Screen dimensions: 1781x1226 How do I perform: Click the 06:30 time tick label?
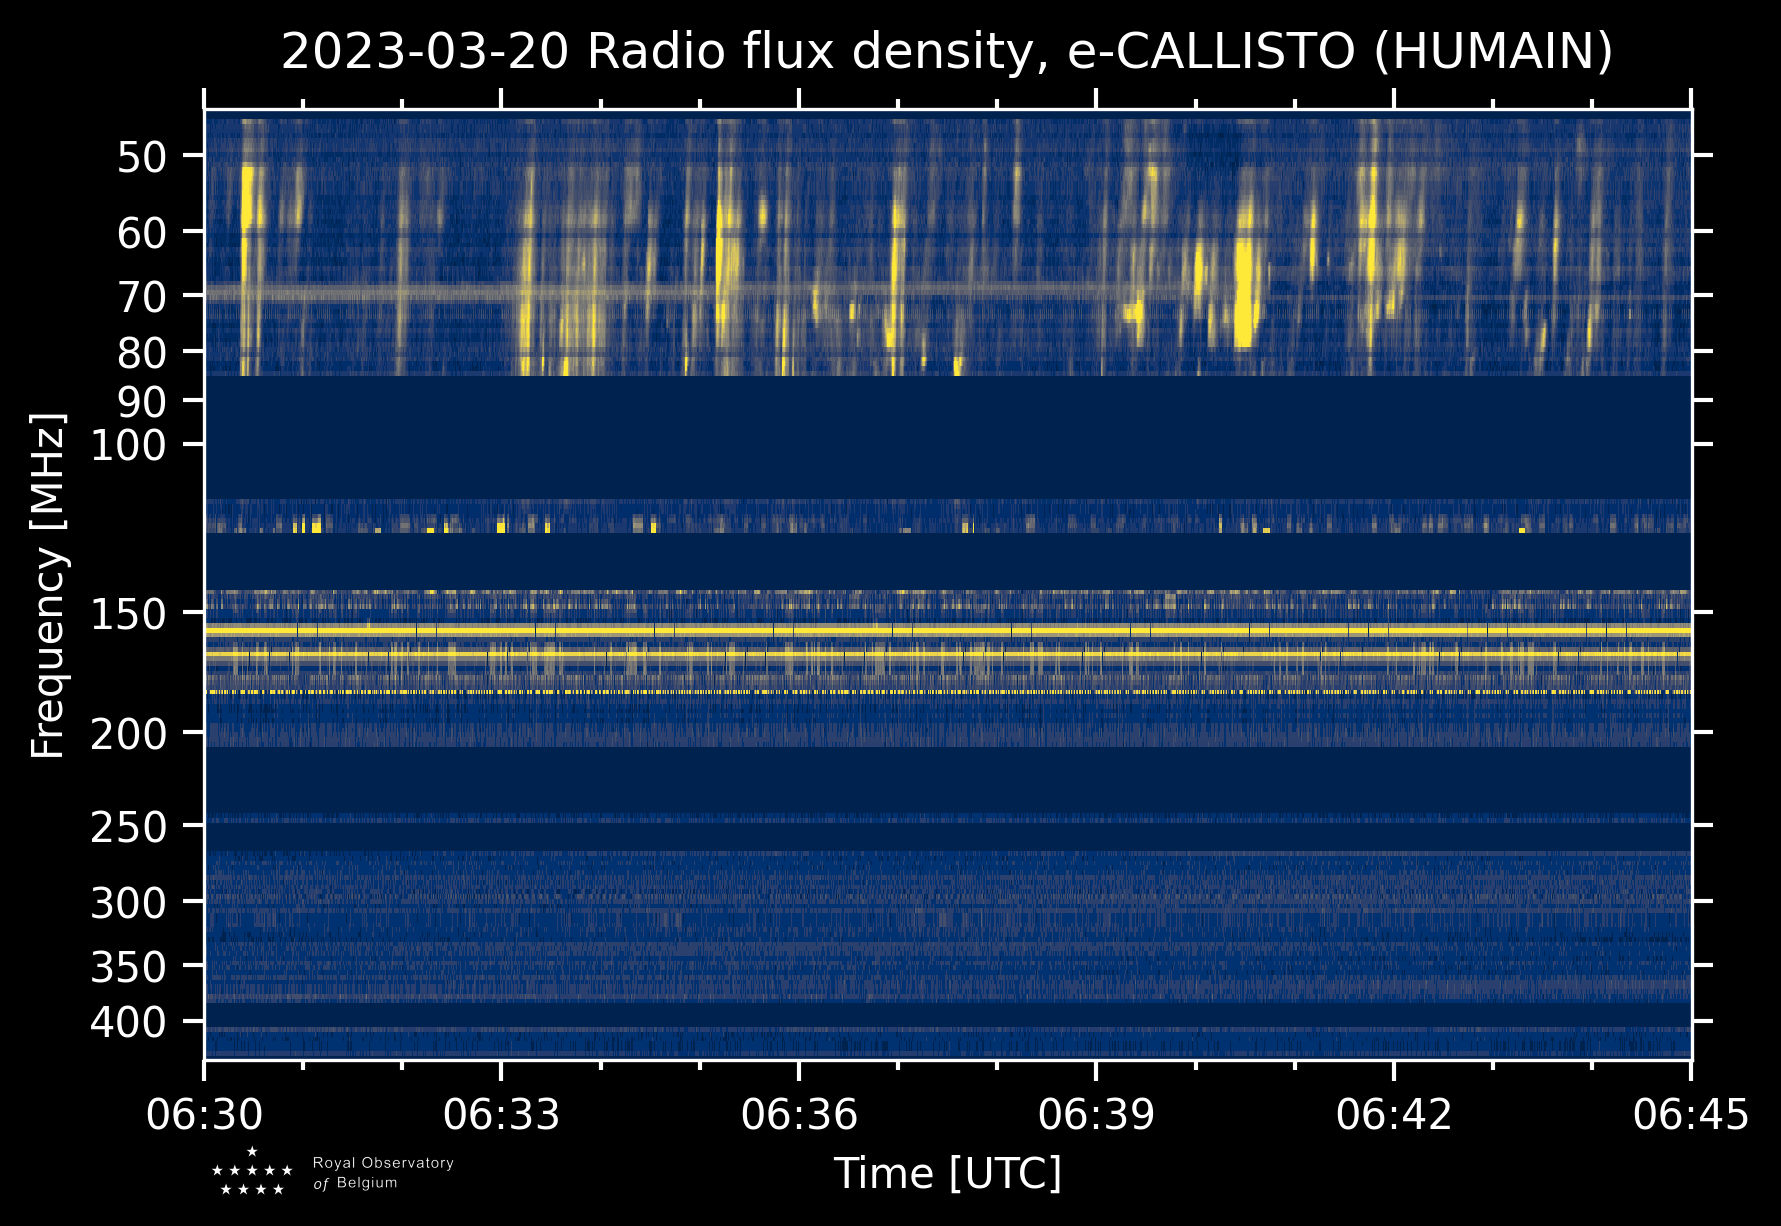(205, 1114)
